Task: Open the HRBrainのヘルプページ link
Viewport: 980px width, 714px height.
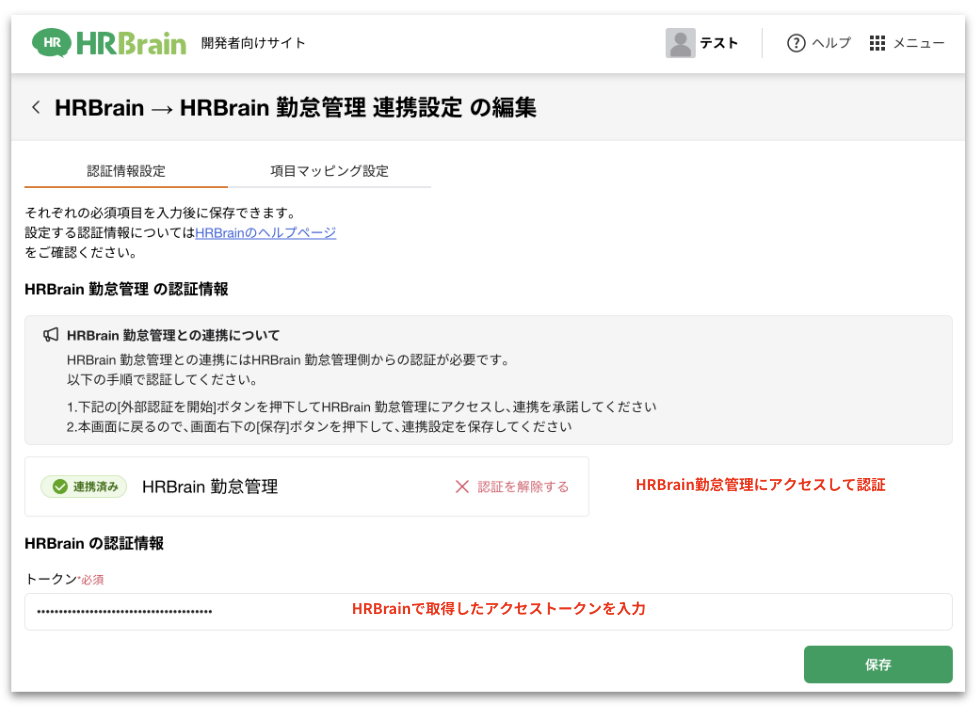Action: point(265,233)
